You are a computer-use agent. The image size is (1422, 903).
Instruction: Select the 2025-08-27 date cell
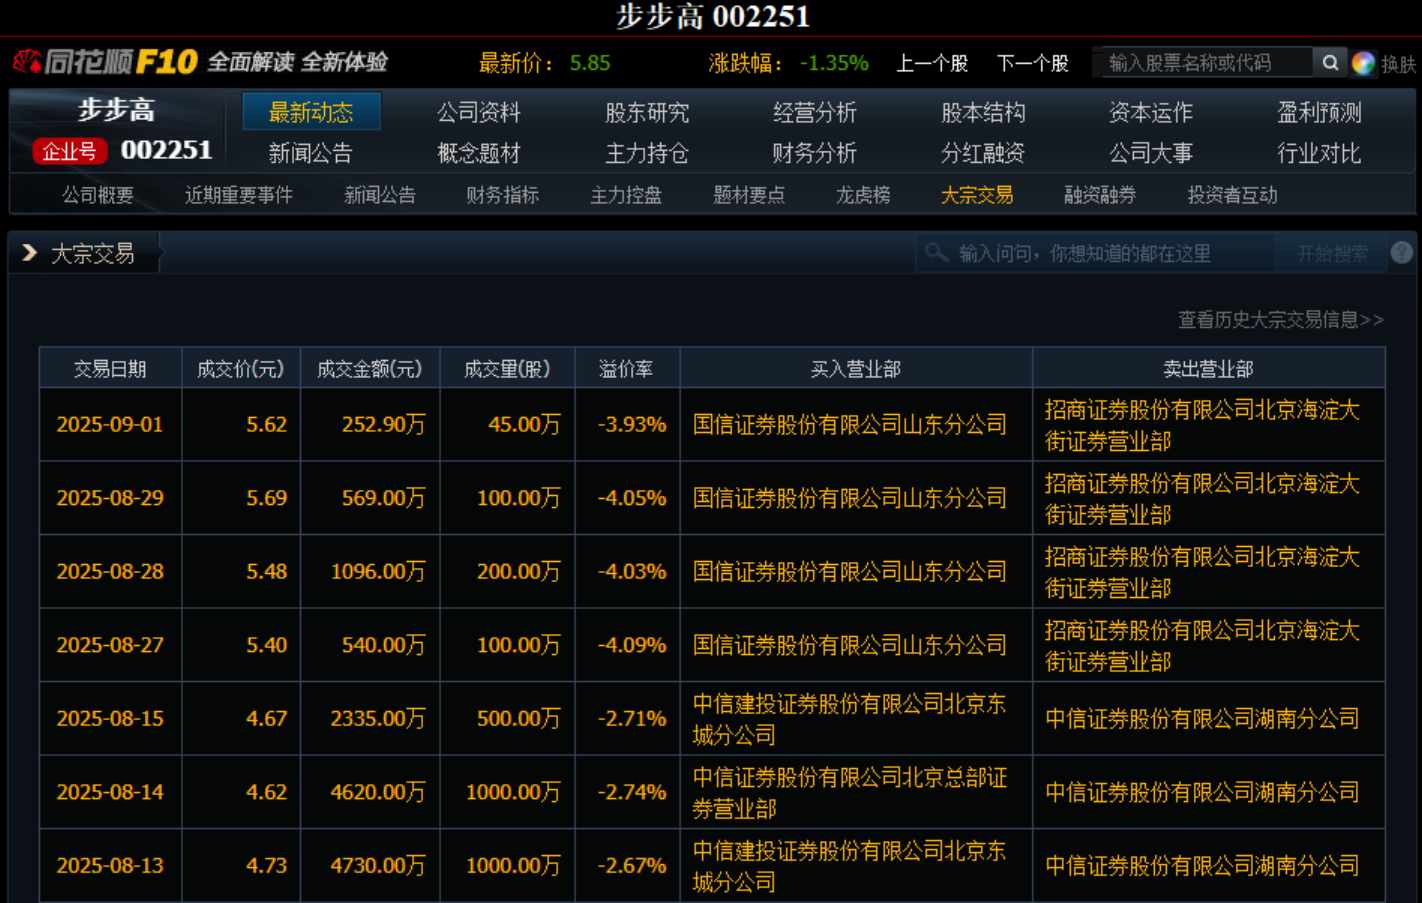(110, 645)
